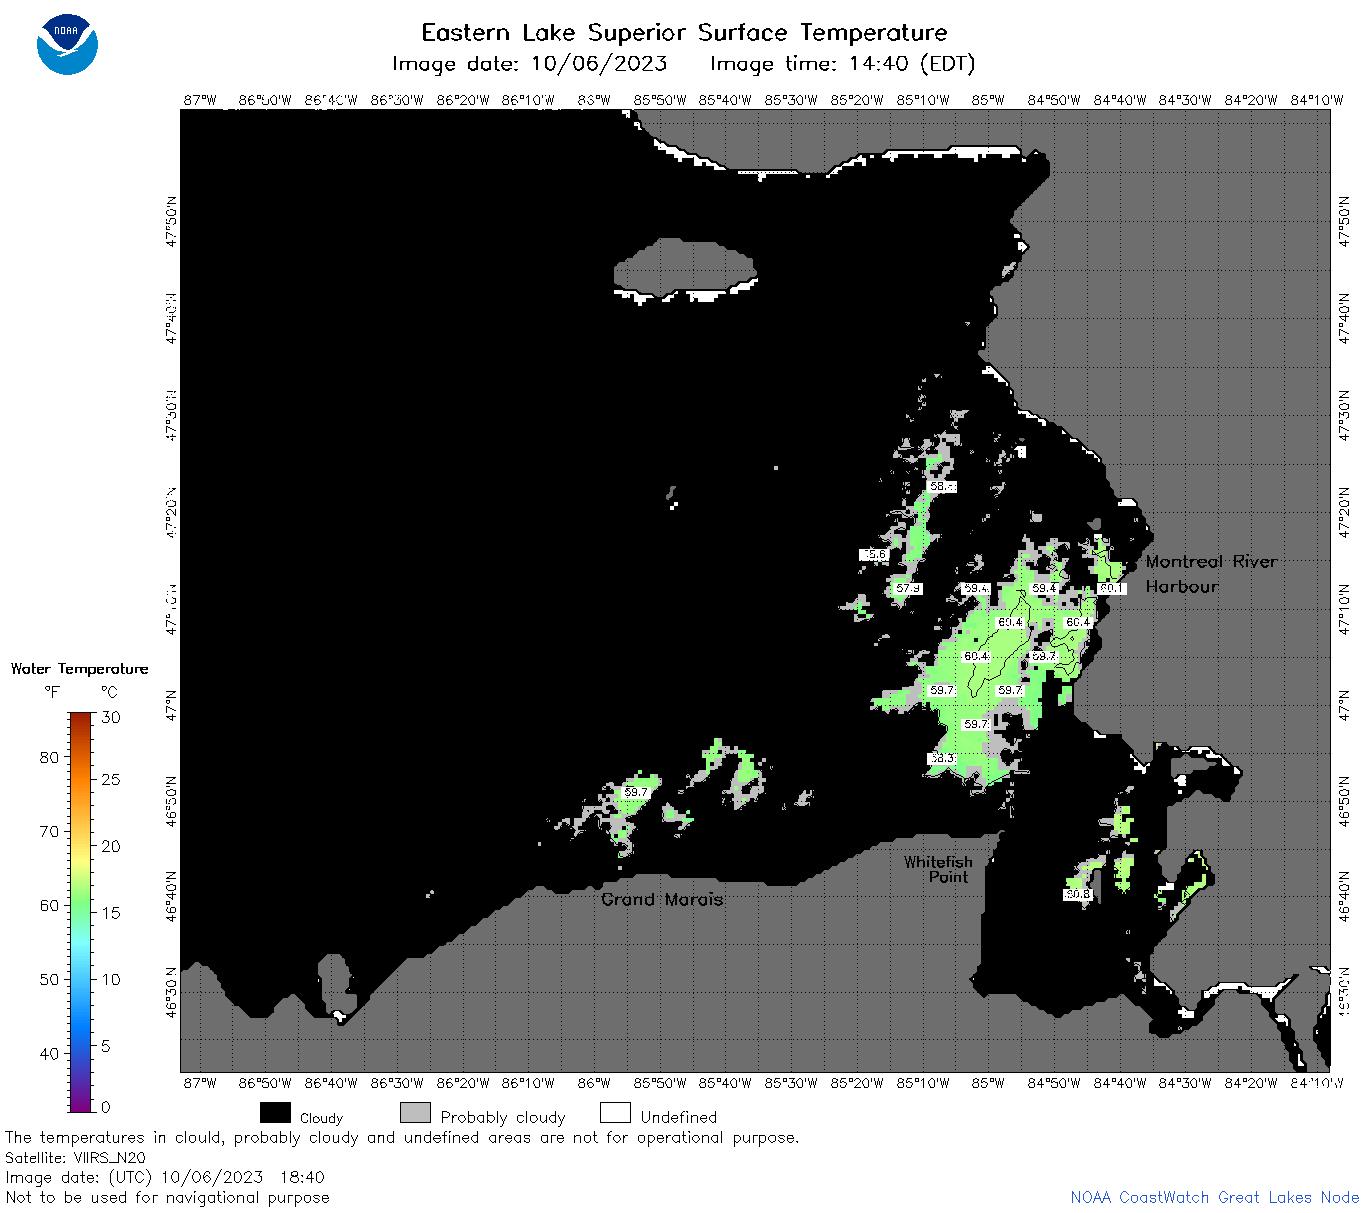
Task: Click the Eastern Lake Superior Surface Temperature title
Action: pyautogui.click(x=684, y=33)
